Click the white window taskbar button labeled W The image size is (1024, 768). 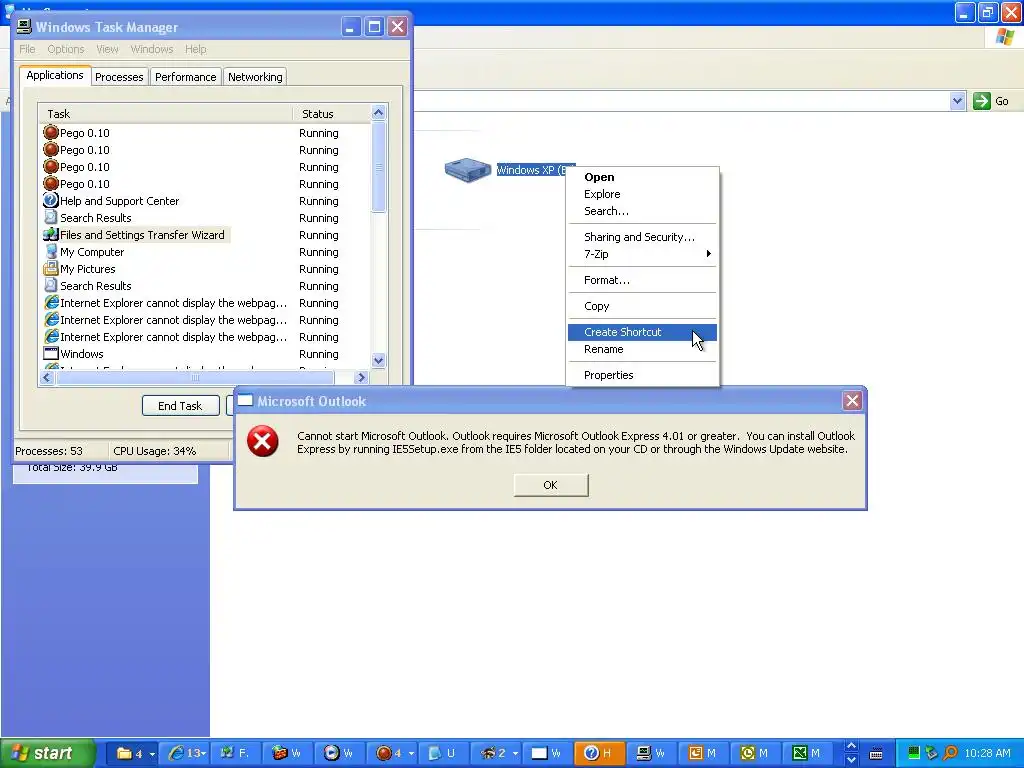point(547,753)
